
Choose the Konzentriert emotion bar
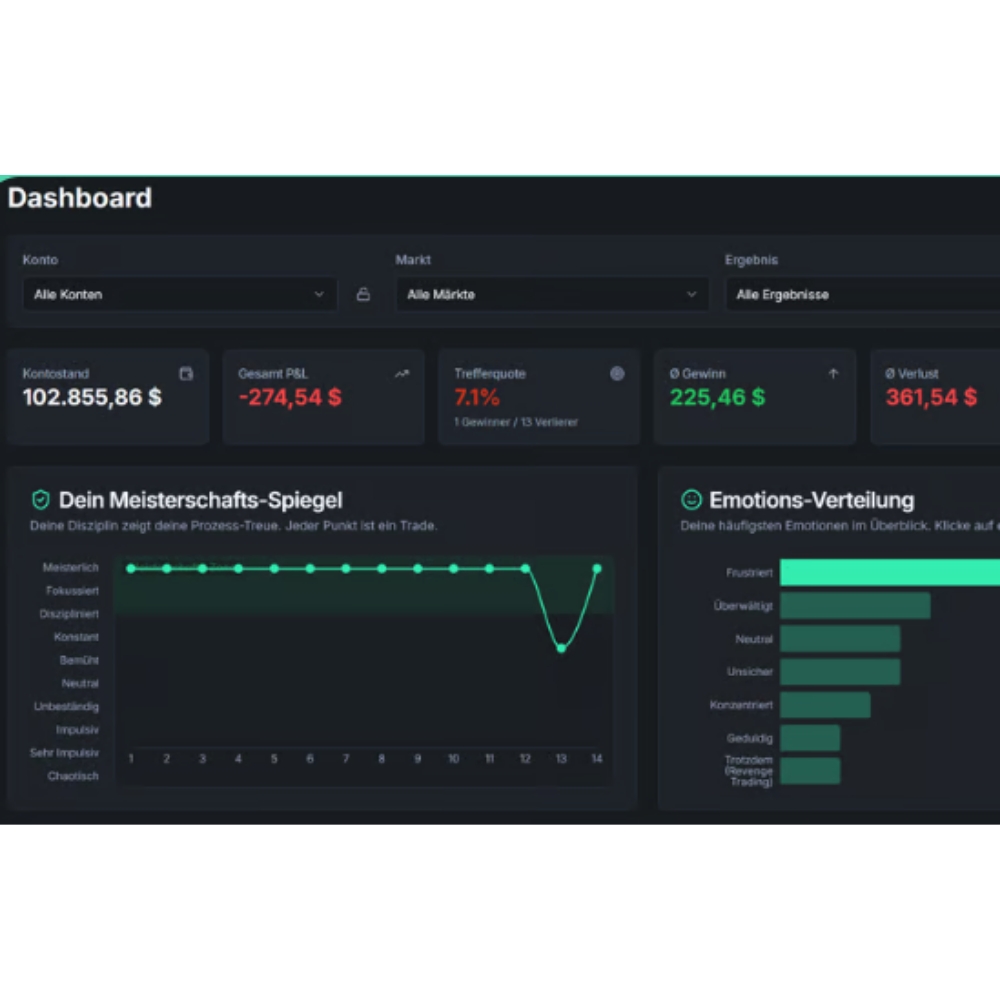[824, 705]
